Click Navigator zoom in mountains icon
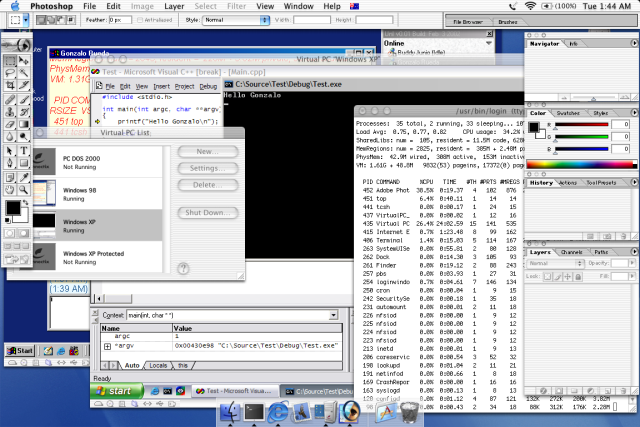This screenshot has width=640, height=427. (624, 97)
